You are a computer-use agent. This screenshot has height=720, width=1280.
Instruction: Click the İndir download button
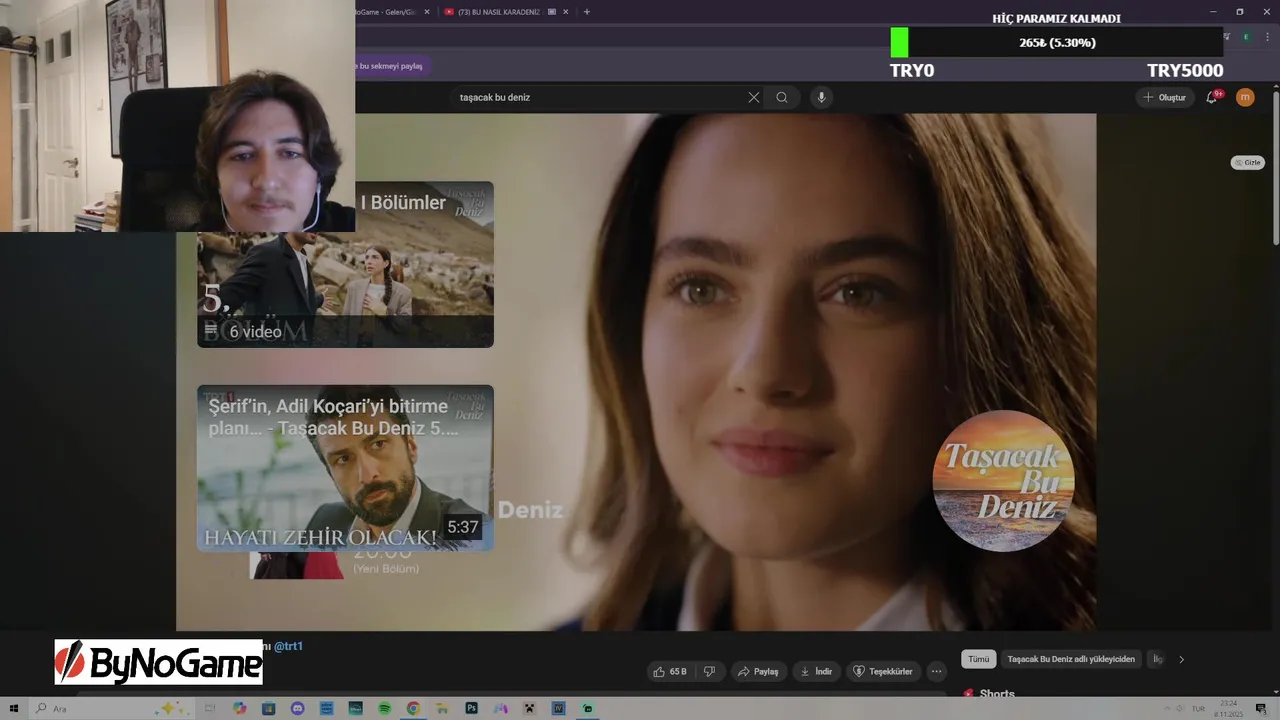tap(816, 671)
